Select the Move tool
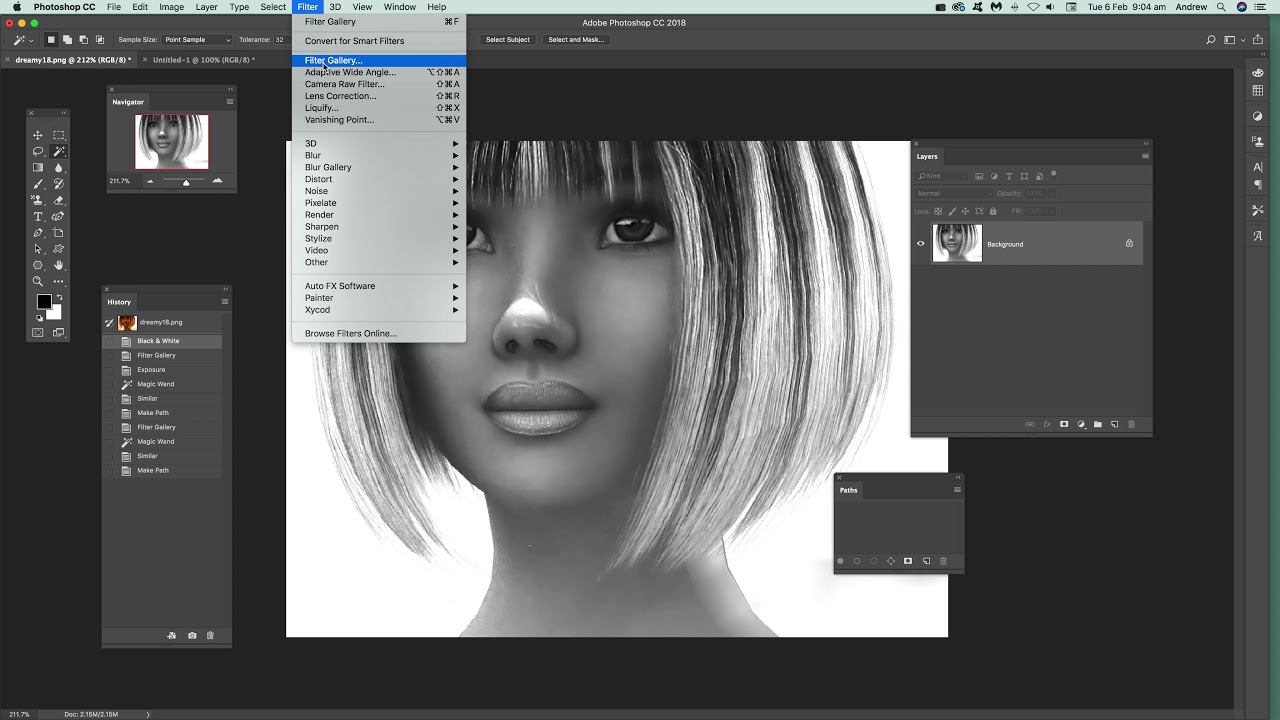The height and width of the screenshot is (720, 1280). click(38, 135)
